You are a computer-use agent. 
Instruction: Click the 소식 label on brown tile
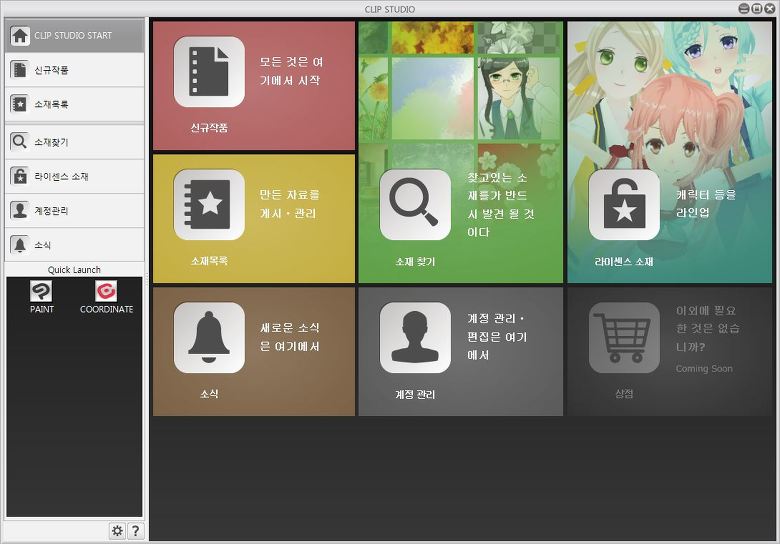point(209,393)
